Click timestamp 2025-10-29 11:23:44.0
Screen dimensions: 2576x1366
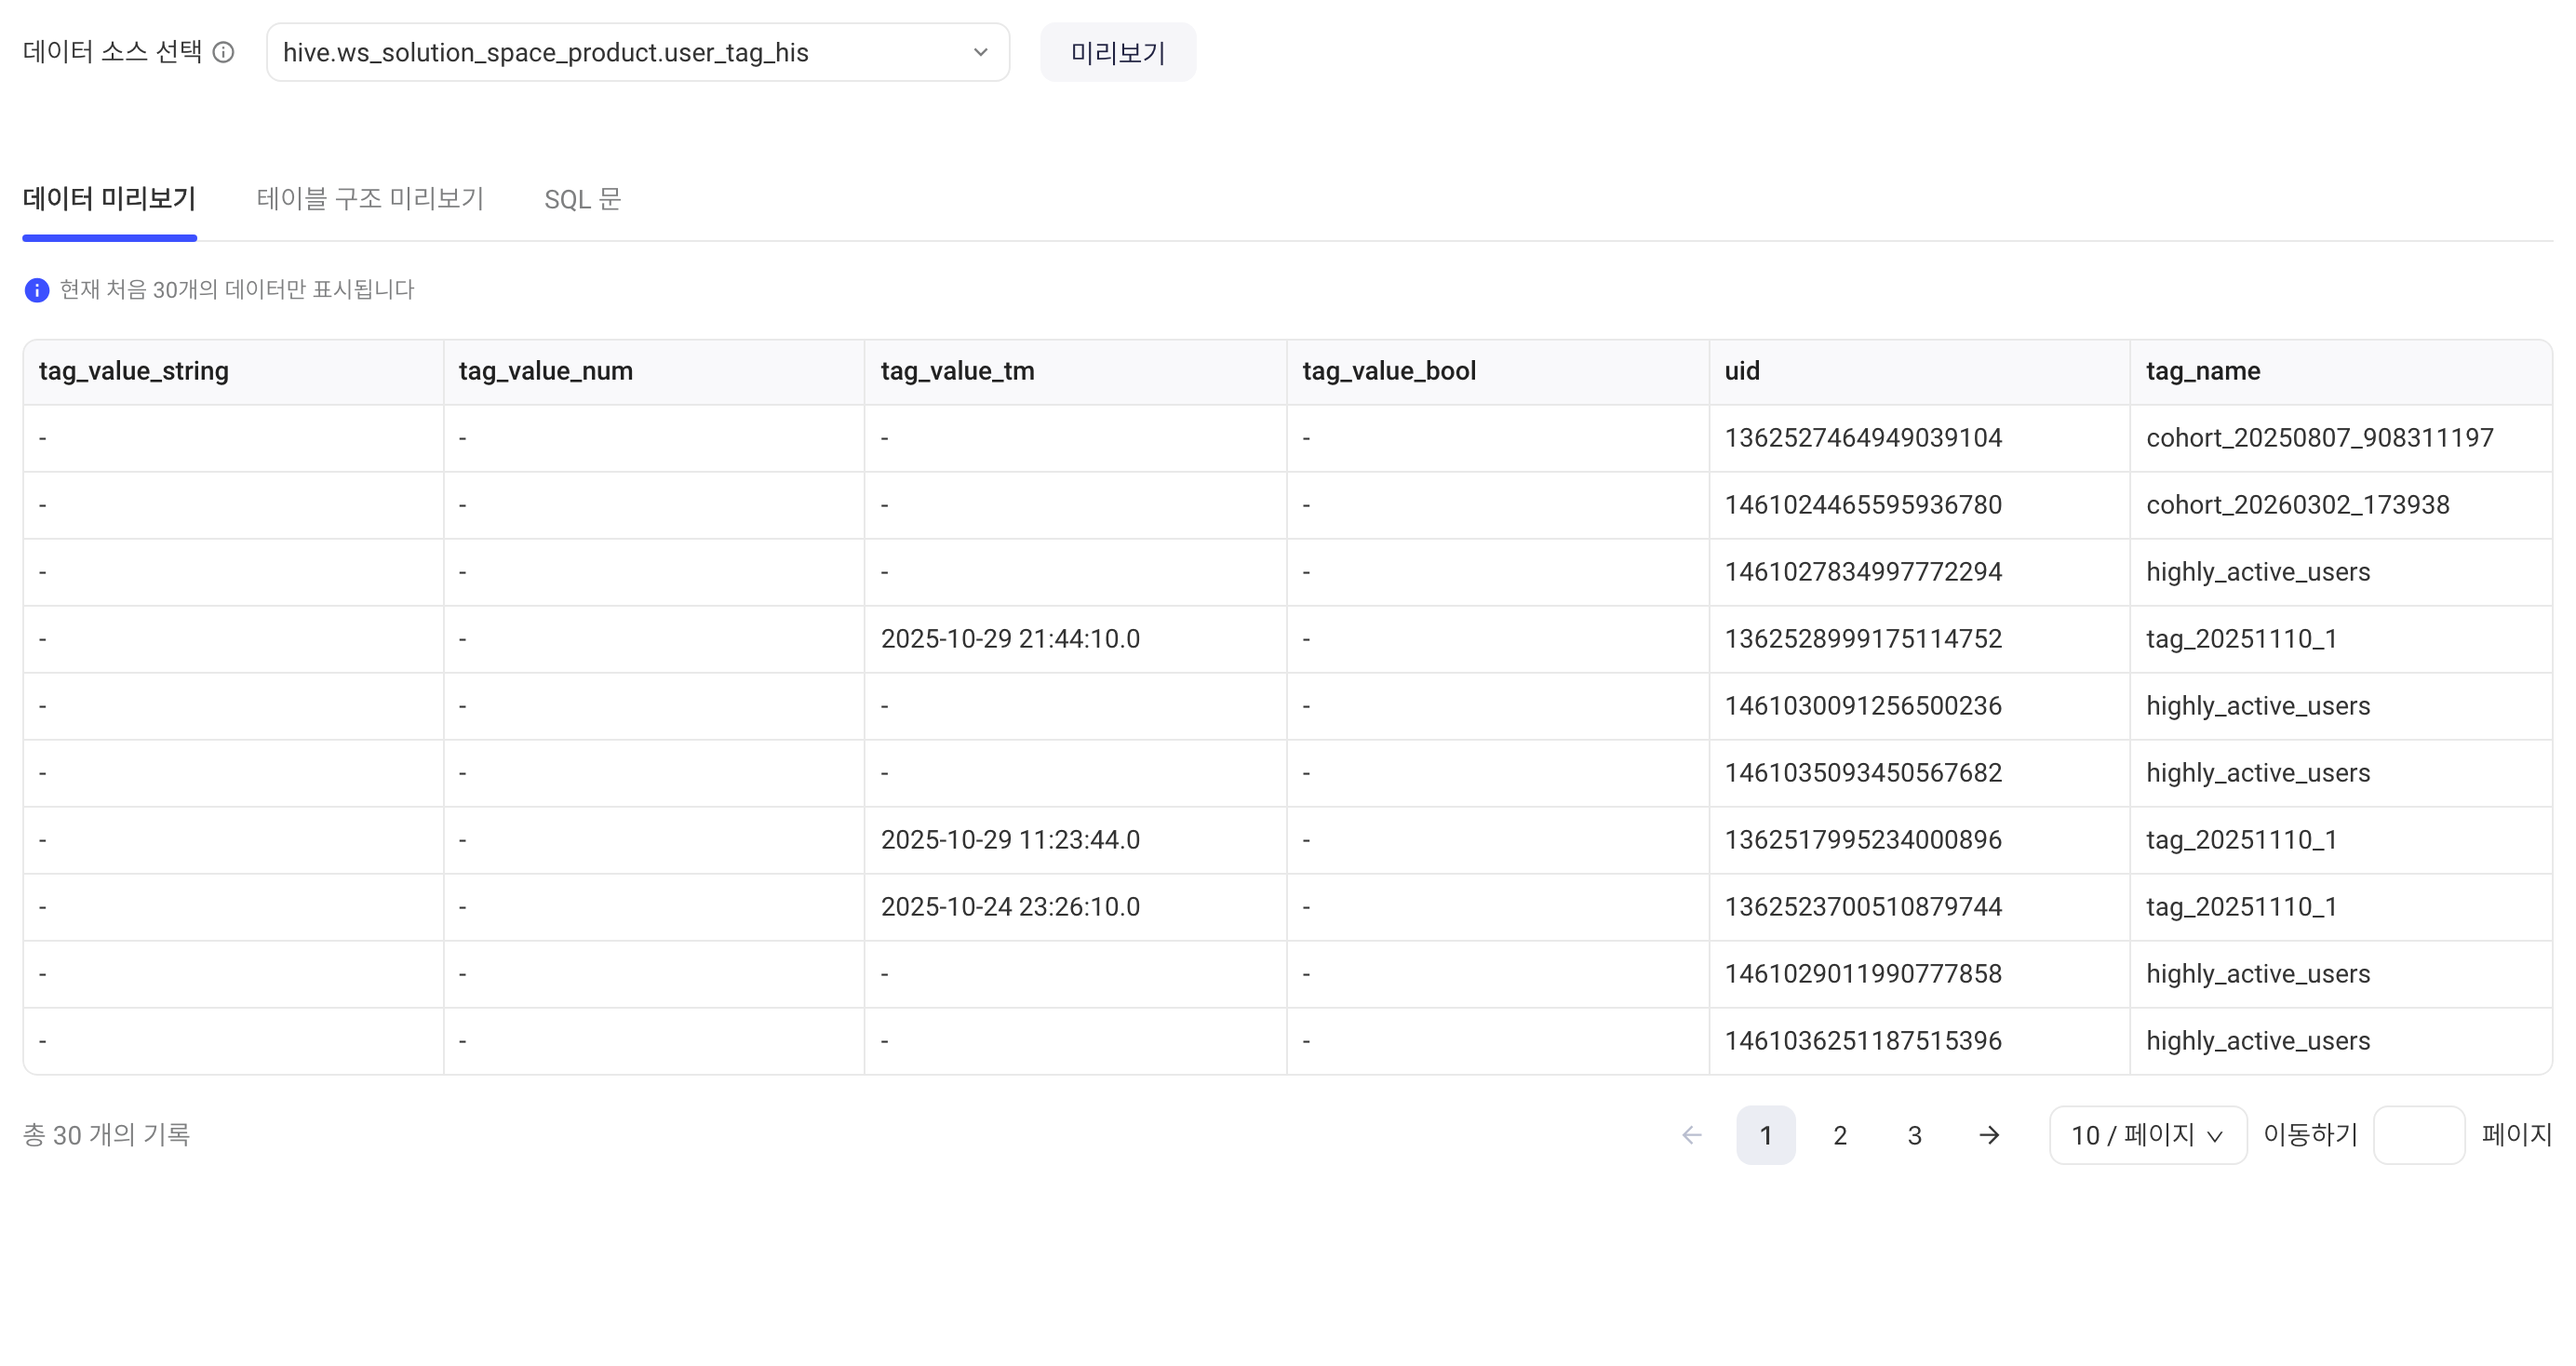click(1010, 840)
